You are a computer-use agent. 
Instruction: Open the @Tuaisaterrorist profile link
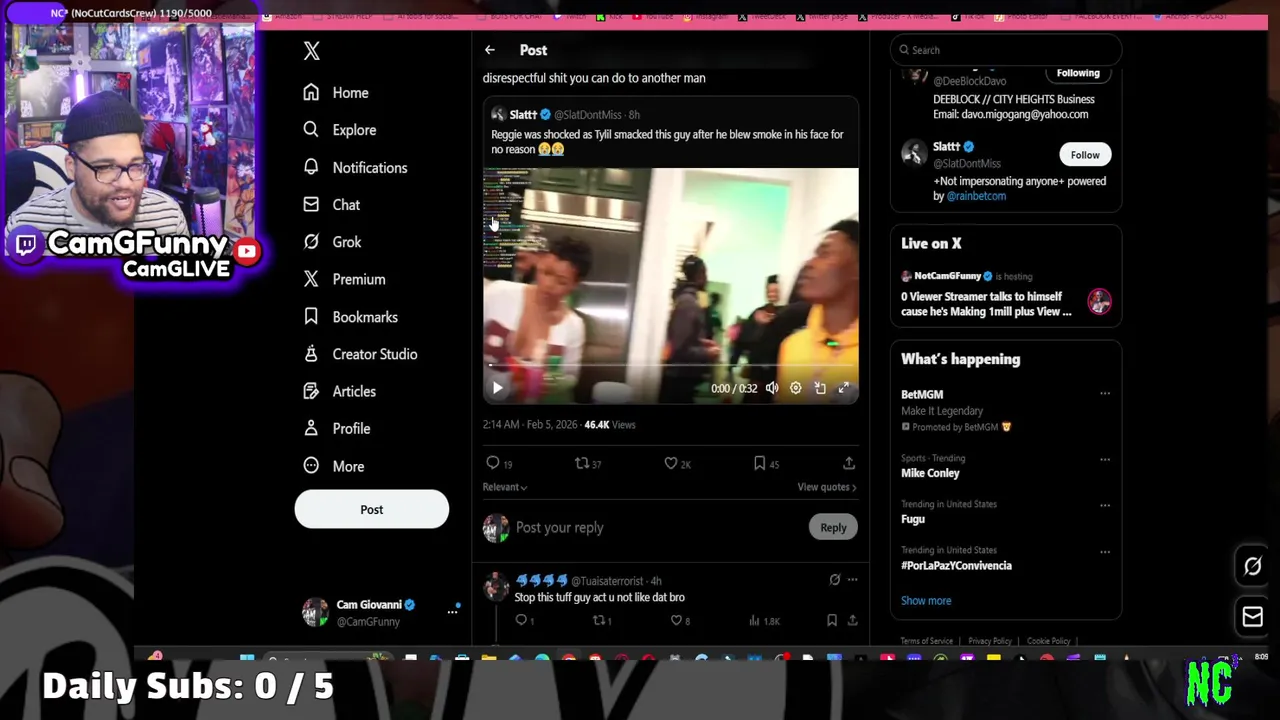point(607,581)
